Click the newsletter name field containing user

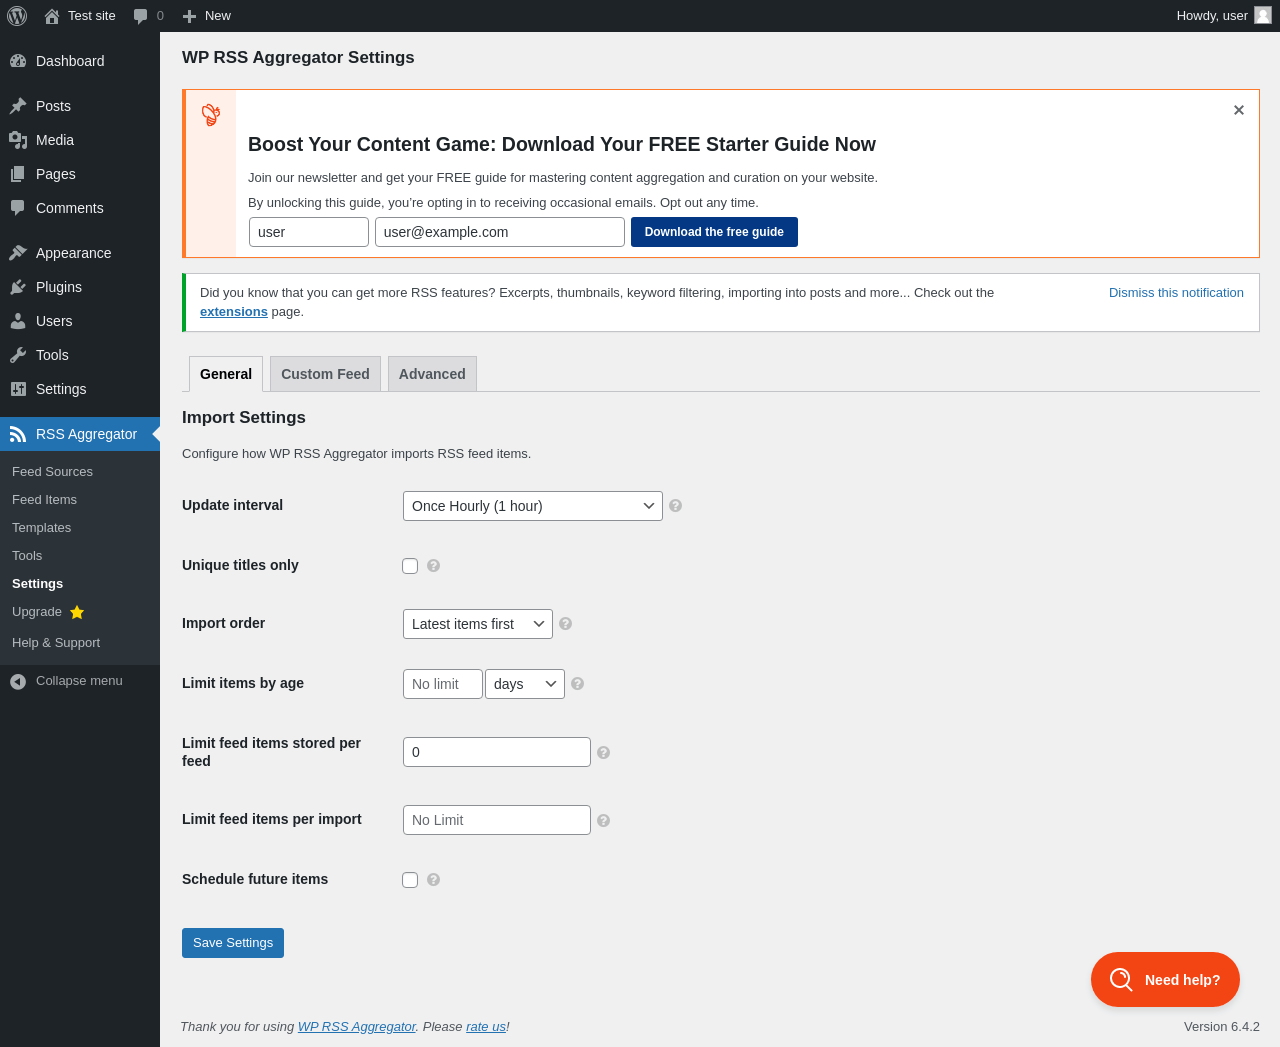coord(309,232)
